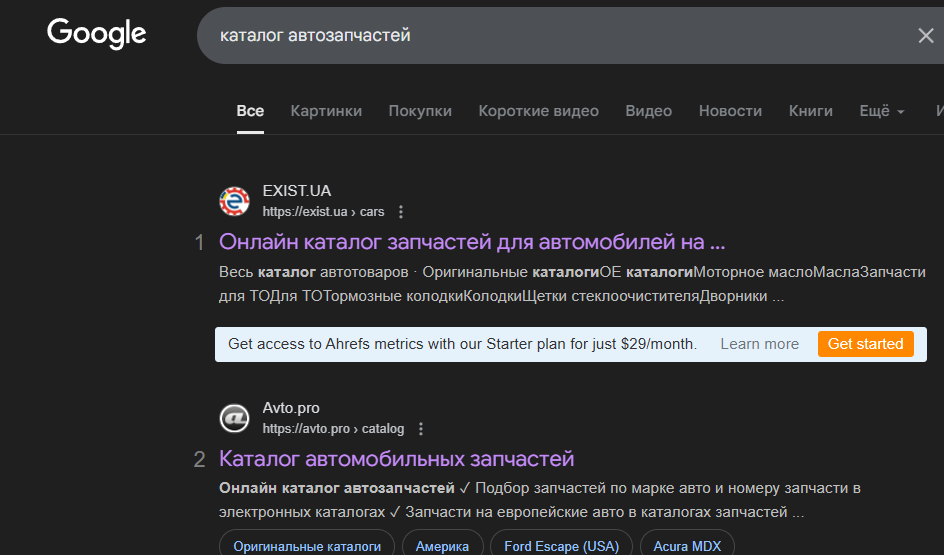Viewport: 944px width, 555px height.
Task: Click the https://avto.pro › catalog URL
Action: click(333, 429)
